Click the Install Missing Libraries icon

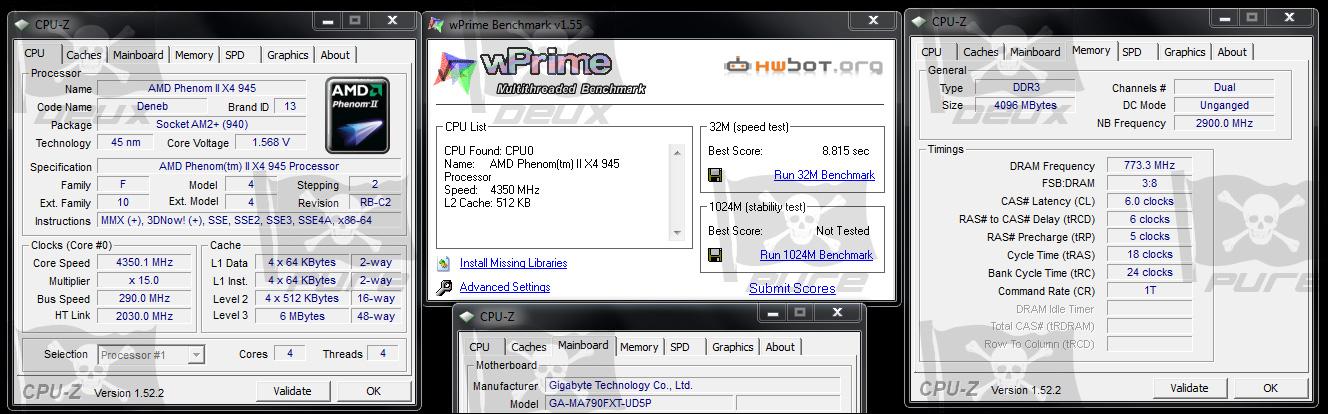pyautogui.click(x=444, y=264)
